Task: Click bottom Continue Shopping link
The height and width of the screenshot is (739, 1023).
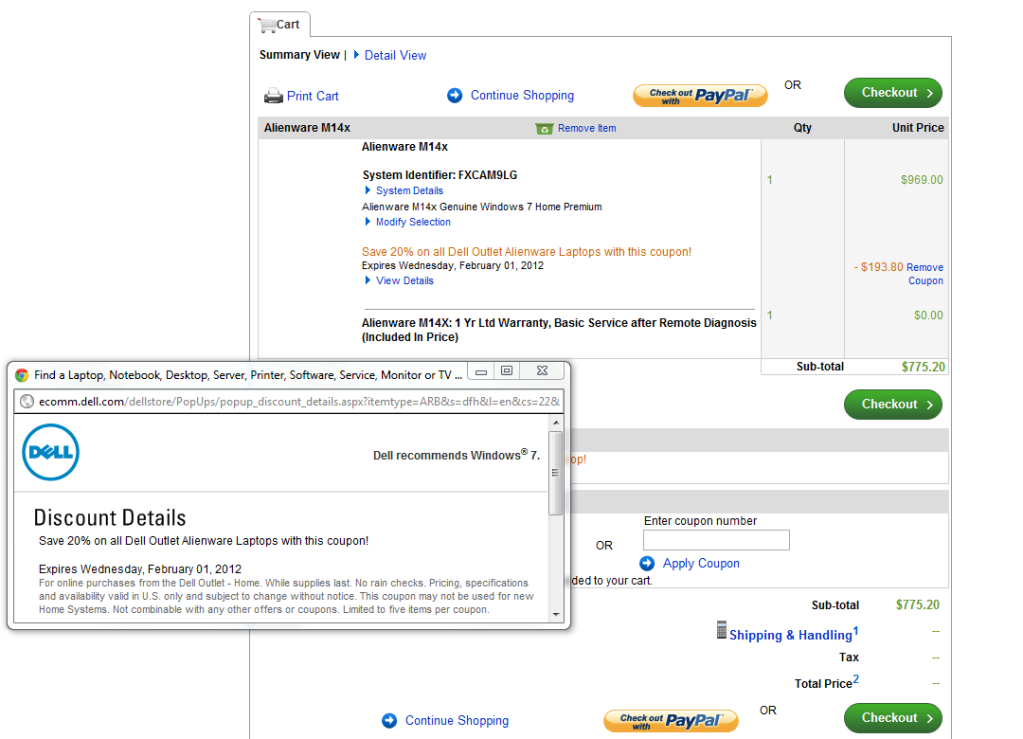Action: (x=457, y=720)
